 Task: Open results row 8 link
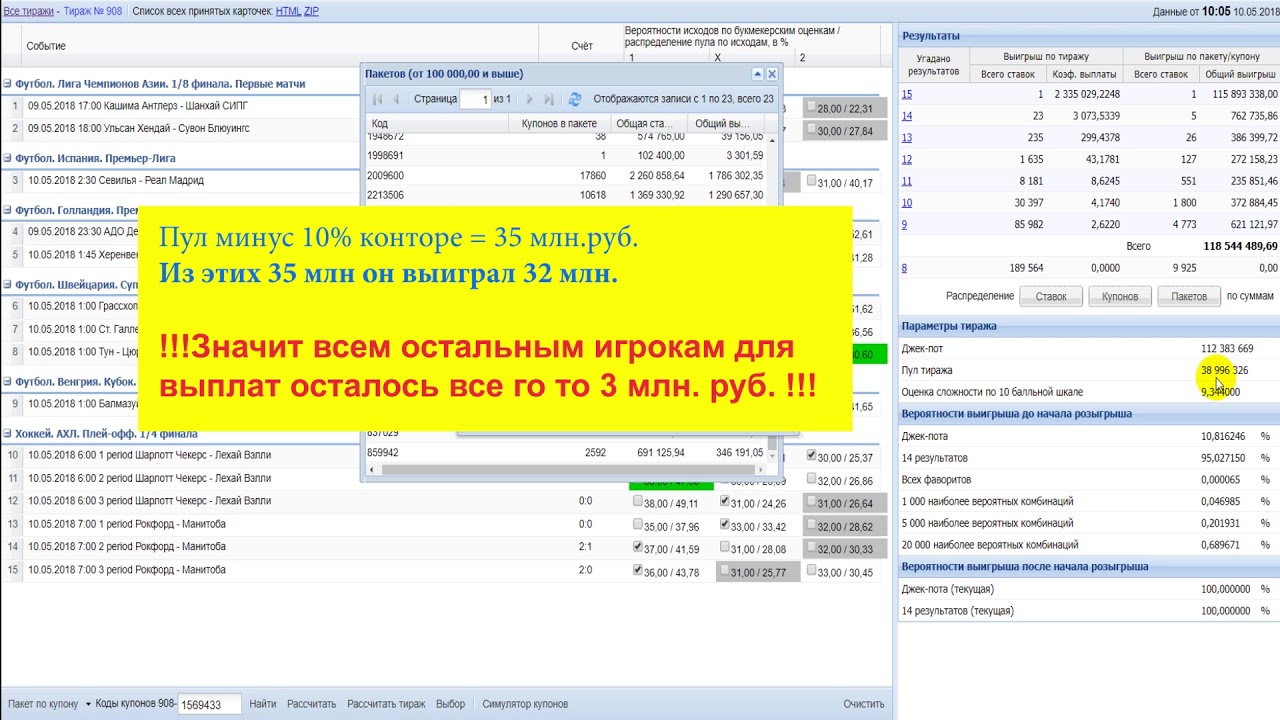(904, 268)
